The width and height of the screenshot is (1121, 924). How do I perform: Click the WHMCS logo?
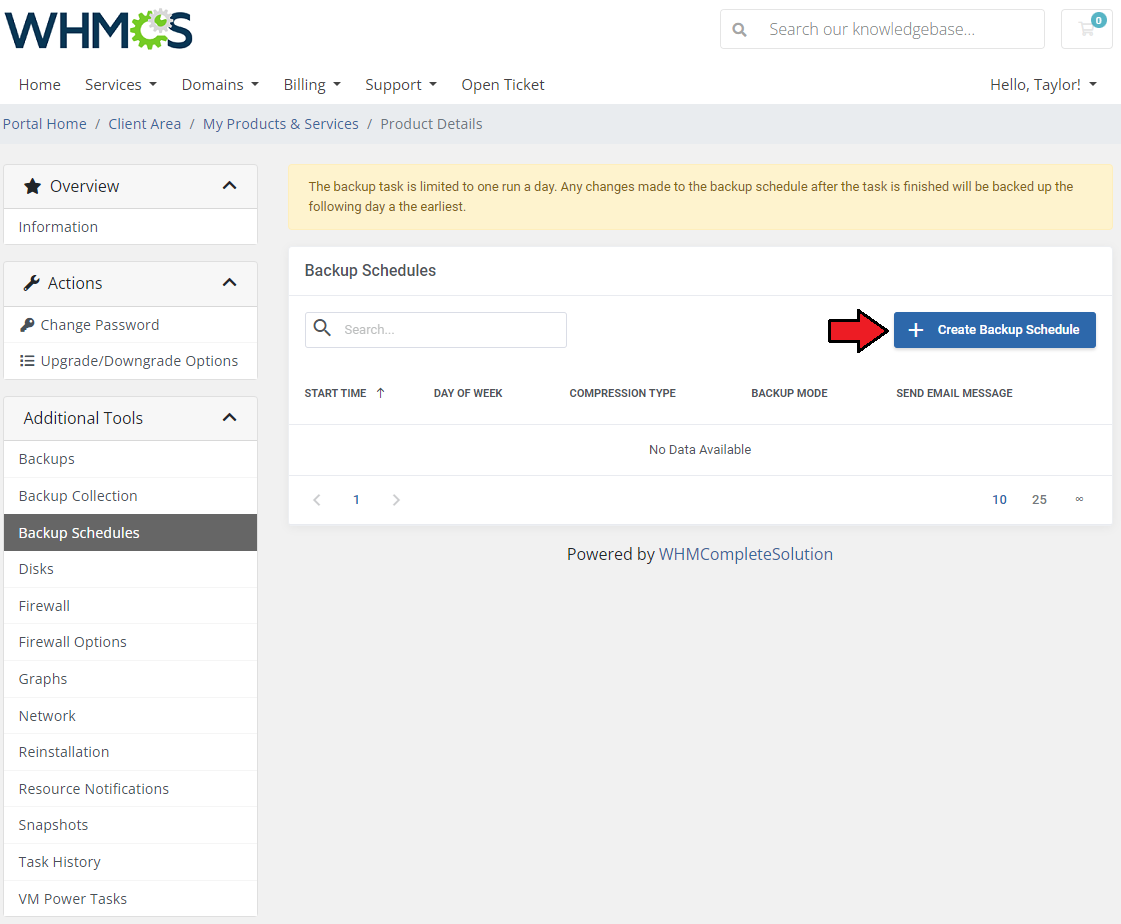click(x=98, y=30)
